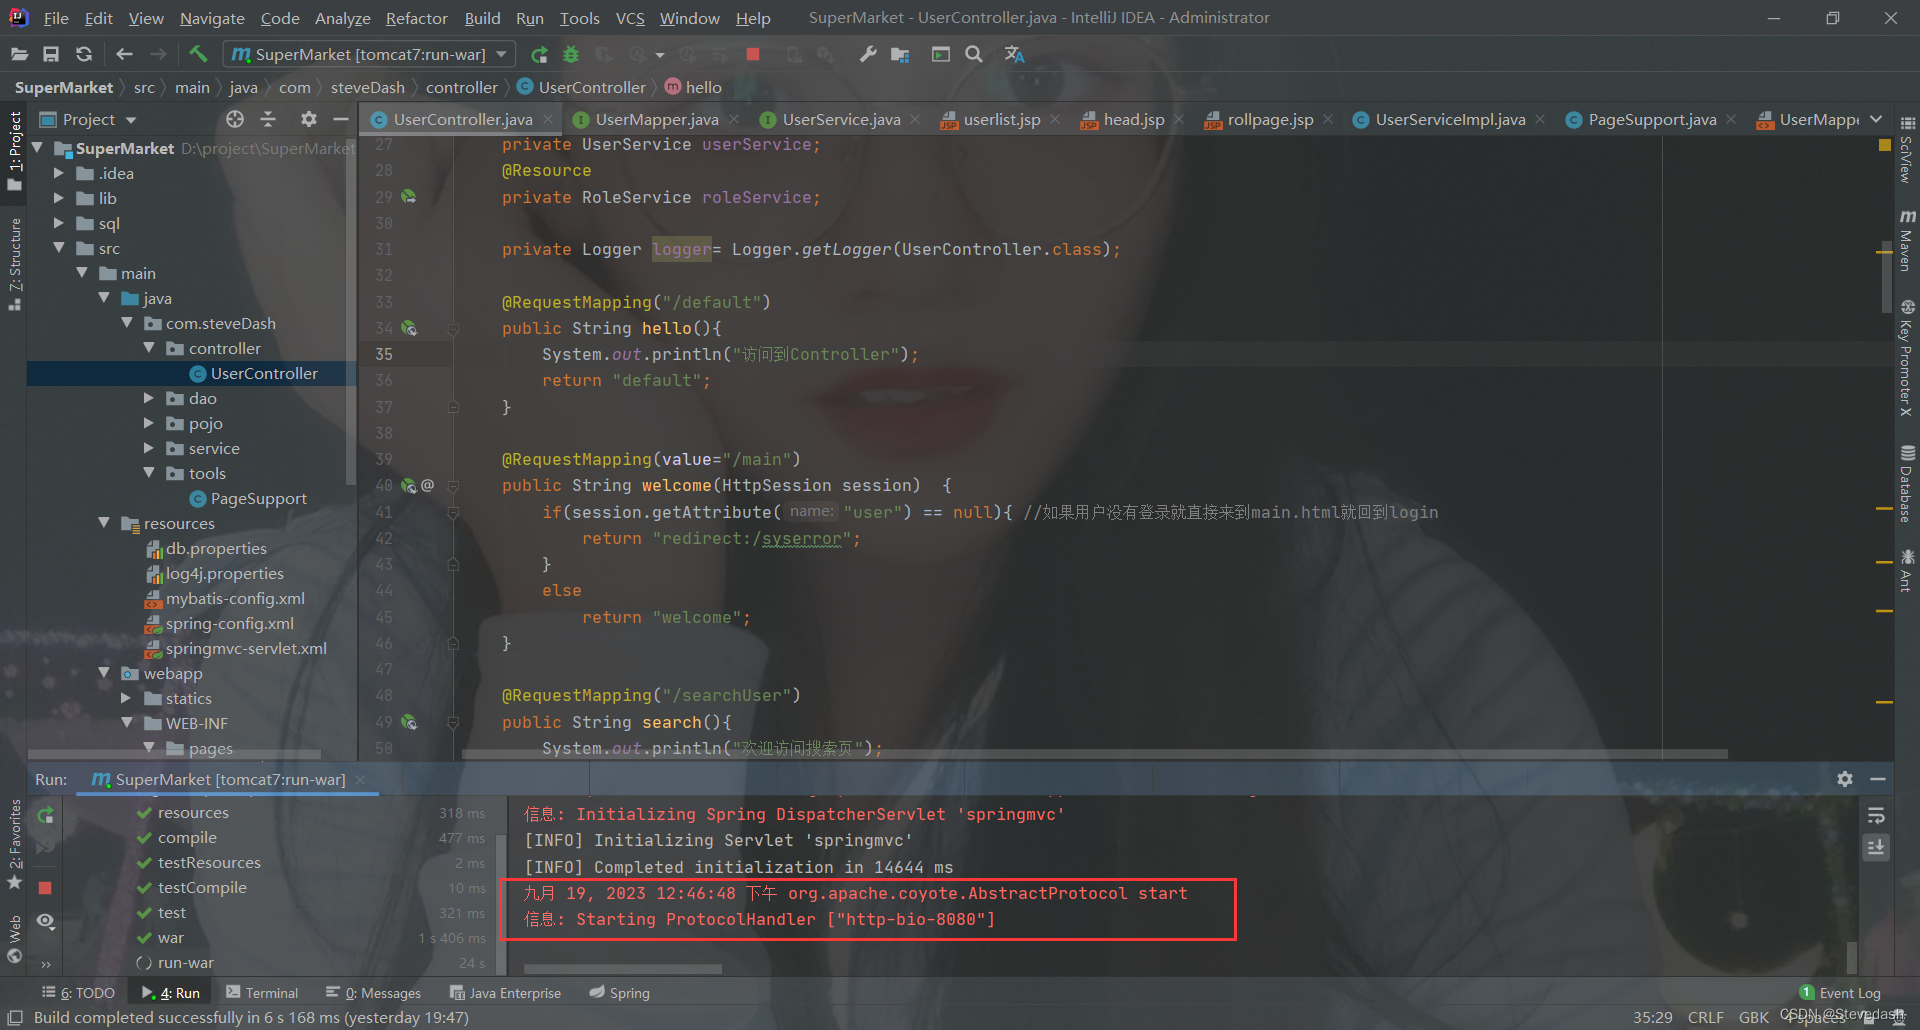Click the GBK encoding in status bar
The width and height of the screenshot is (1920, 1030).
(1753, 1017)
